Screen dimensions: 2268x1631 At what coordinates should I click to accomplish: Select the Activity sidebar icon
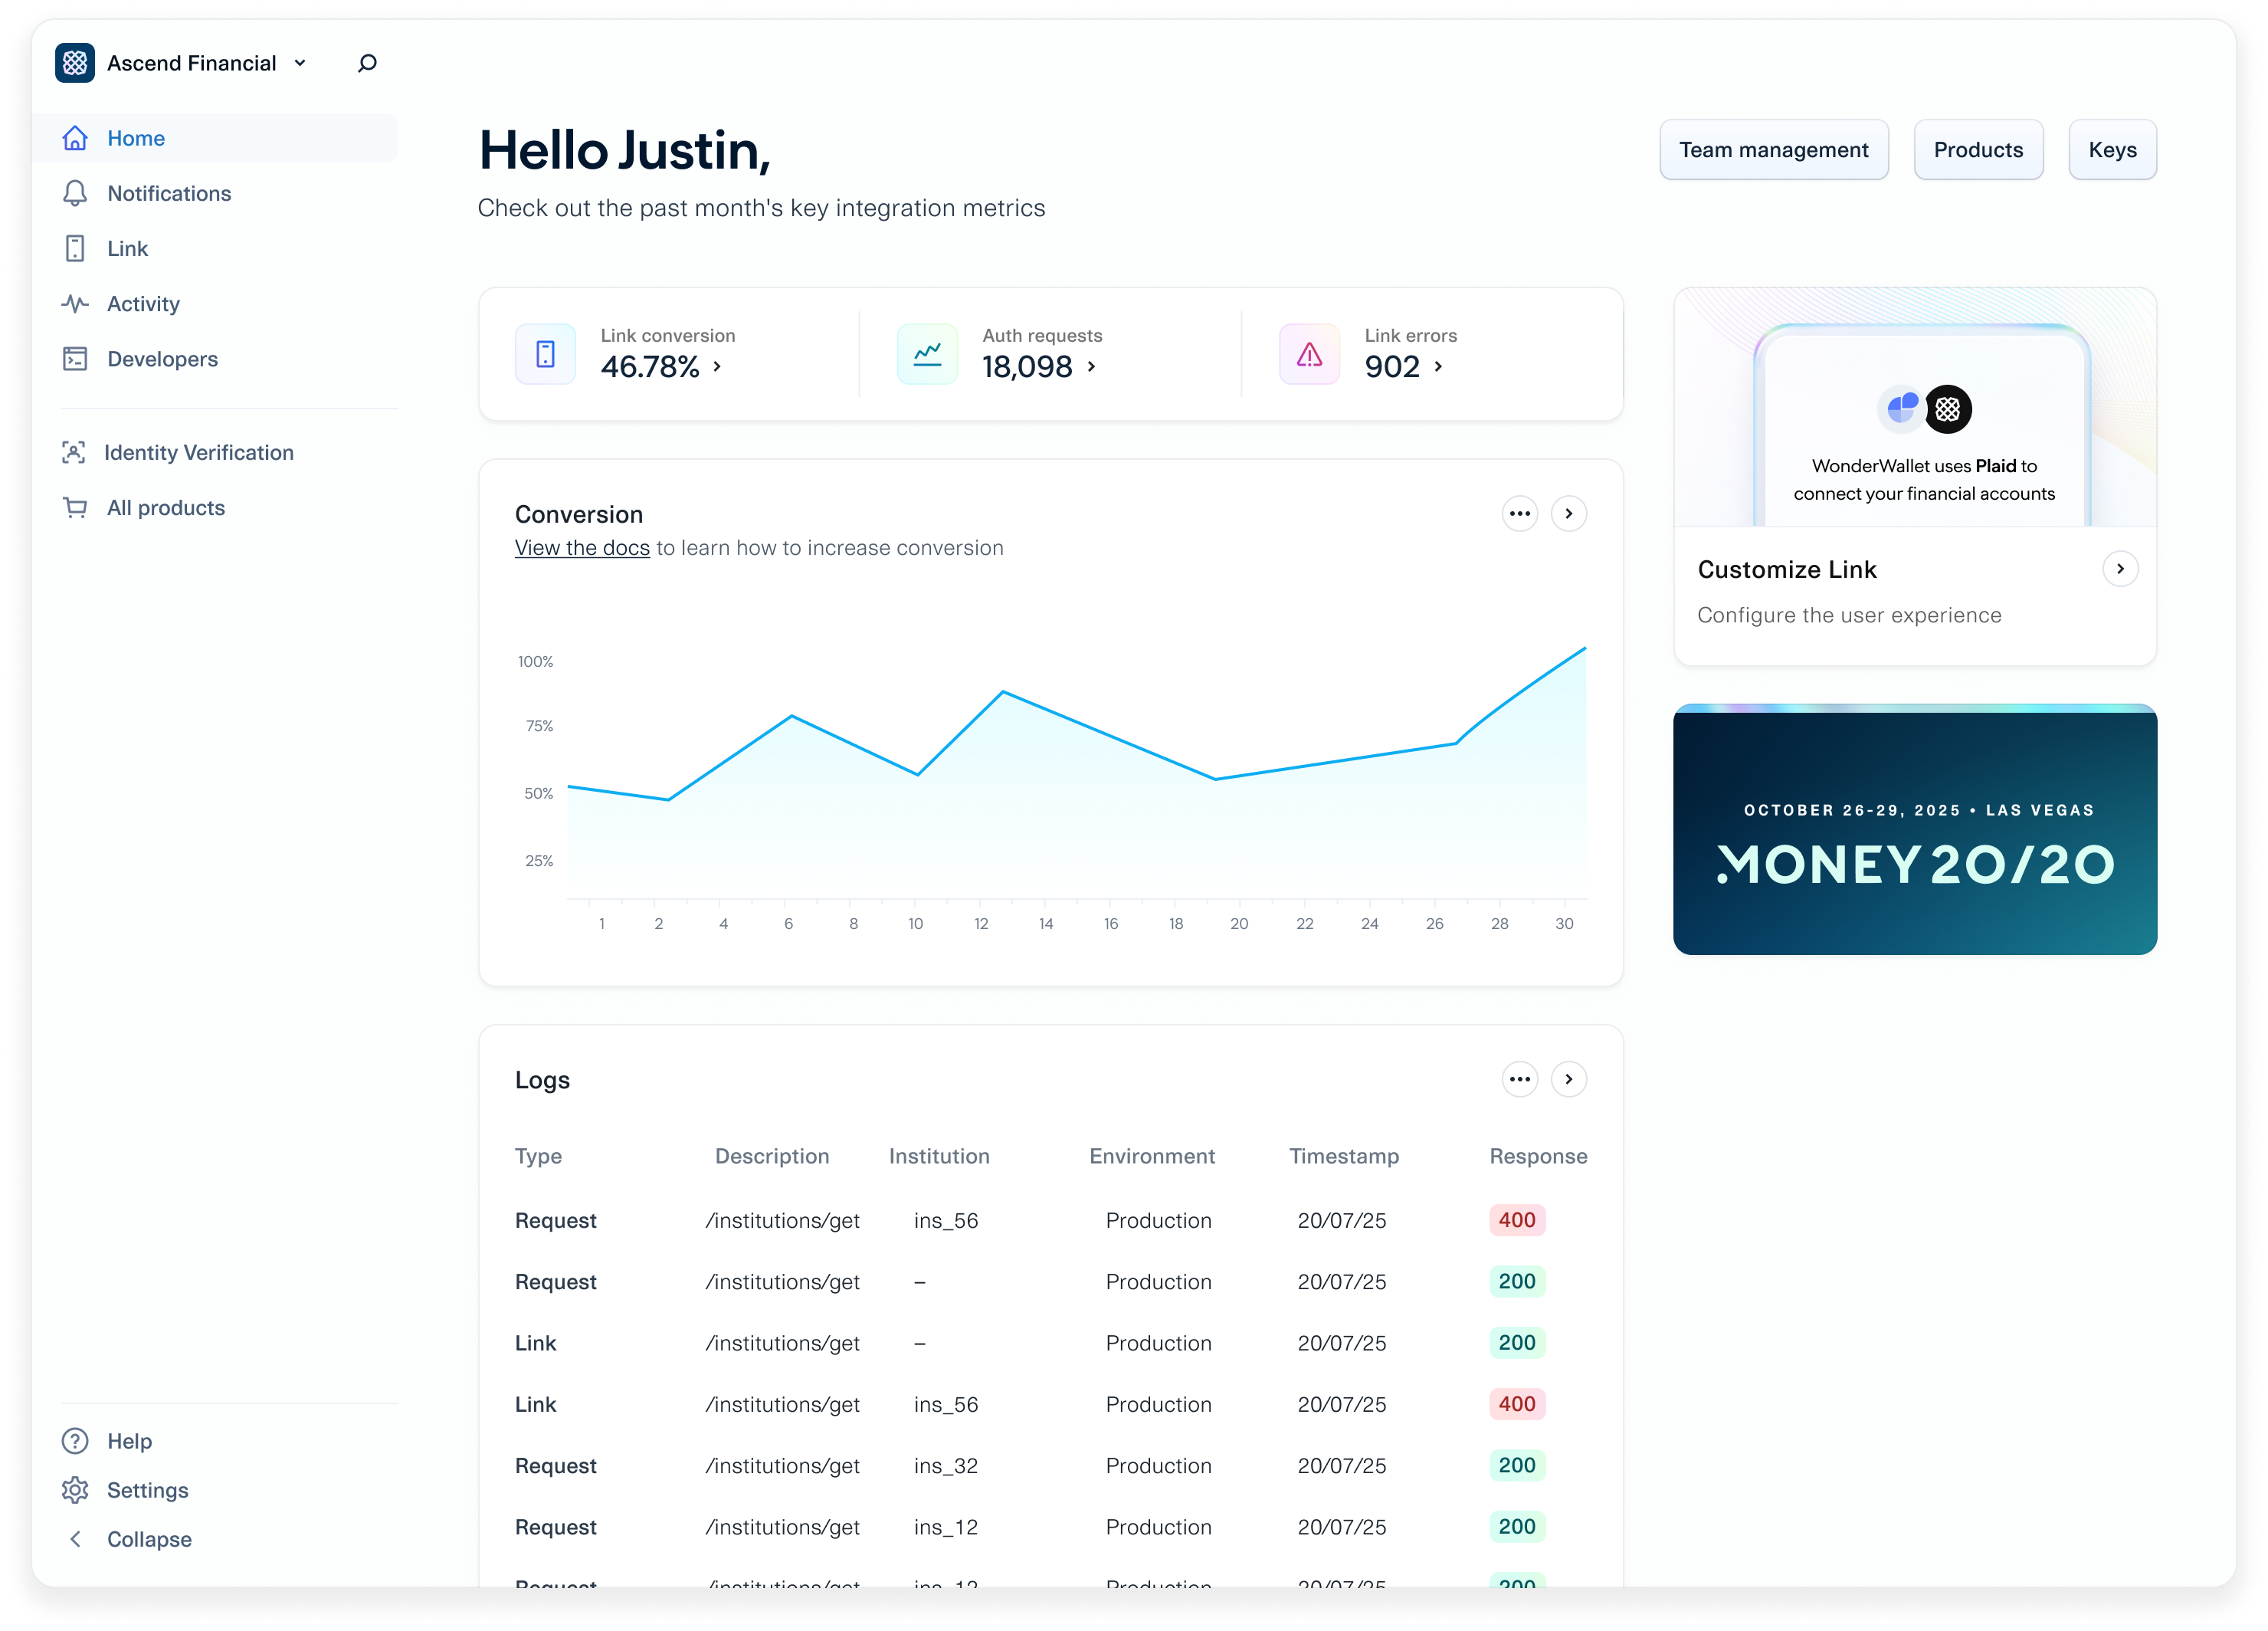pyautogui.click(x=75, y=303)
